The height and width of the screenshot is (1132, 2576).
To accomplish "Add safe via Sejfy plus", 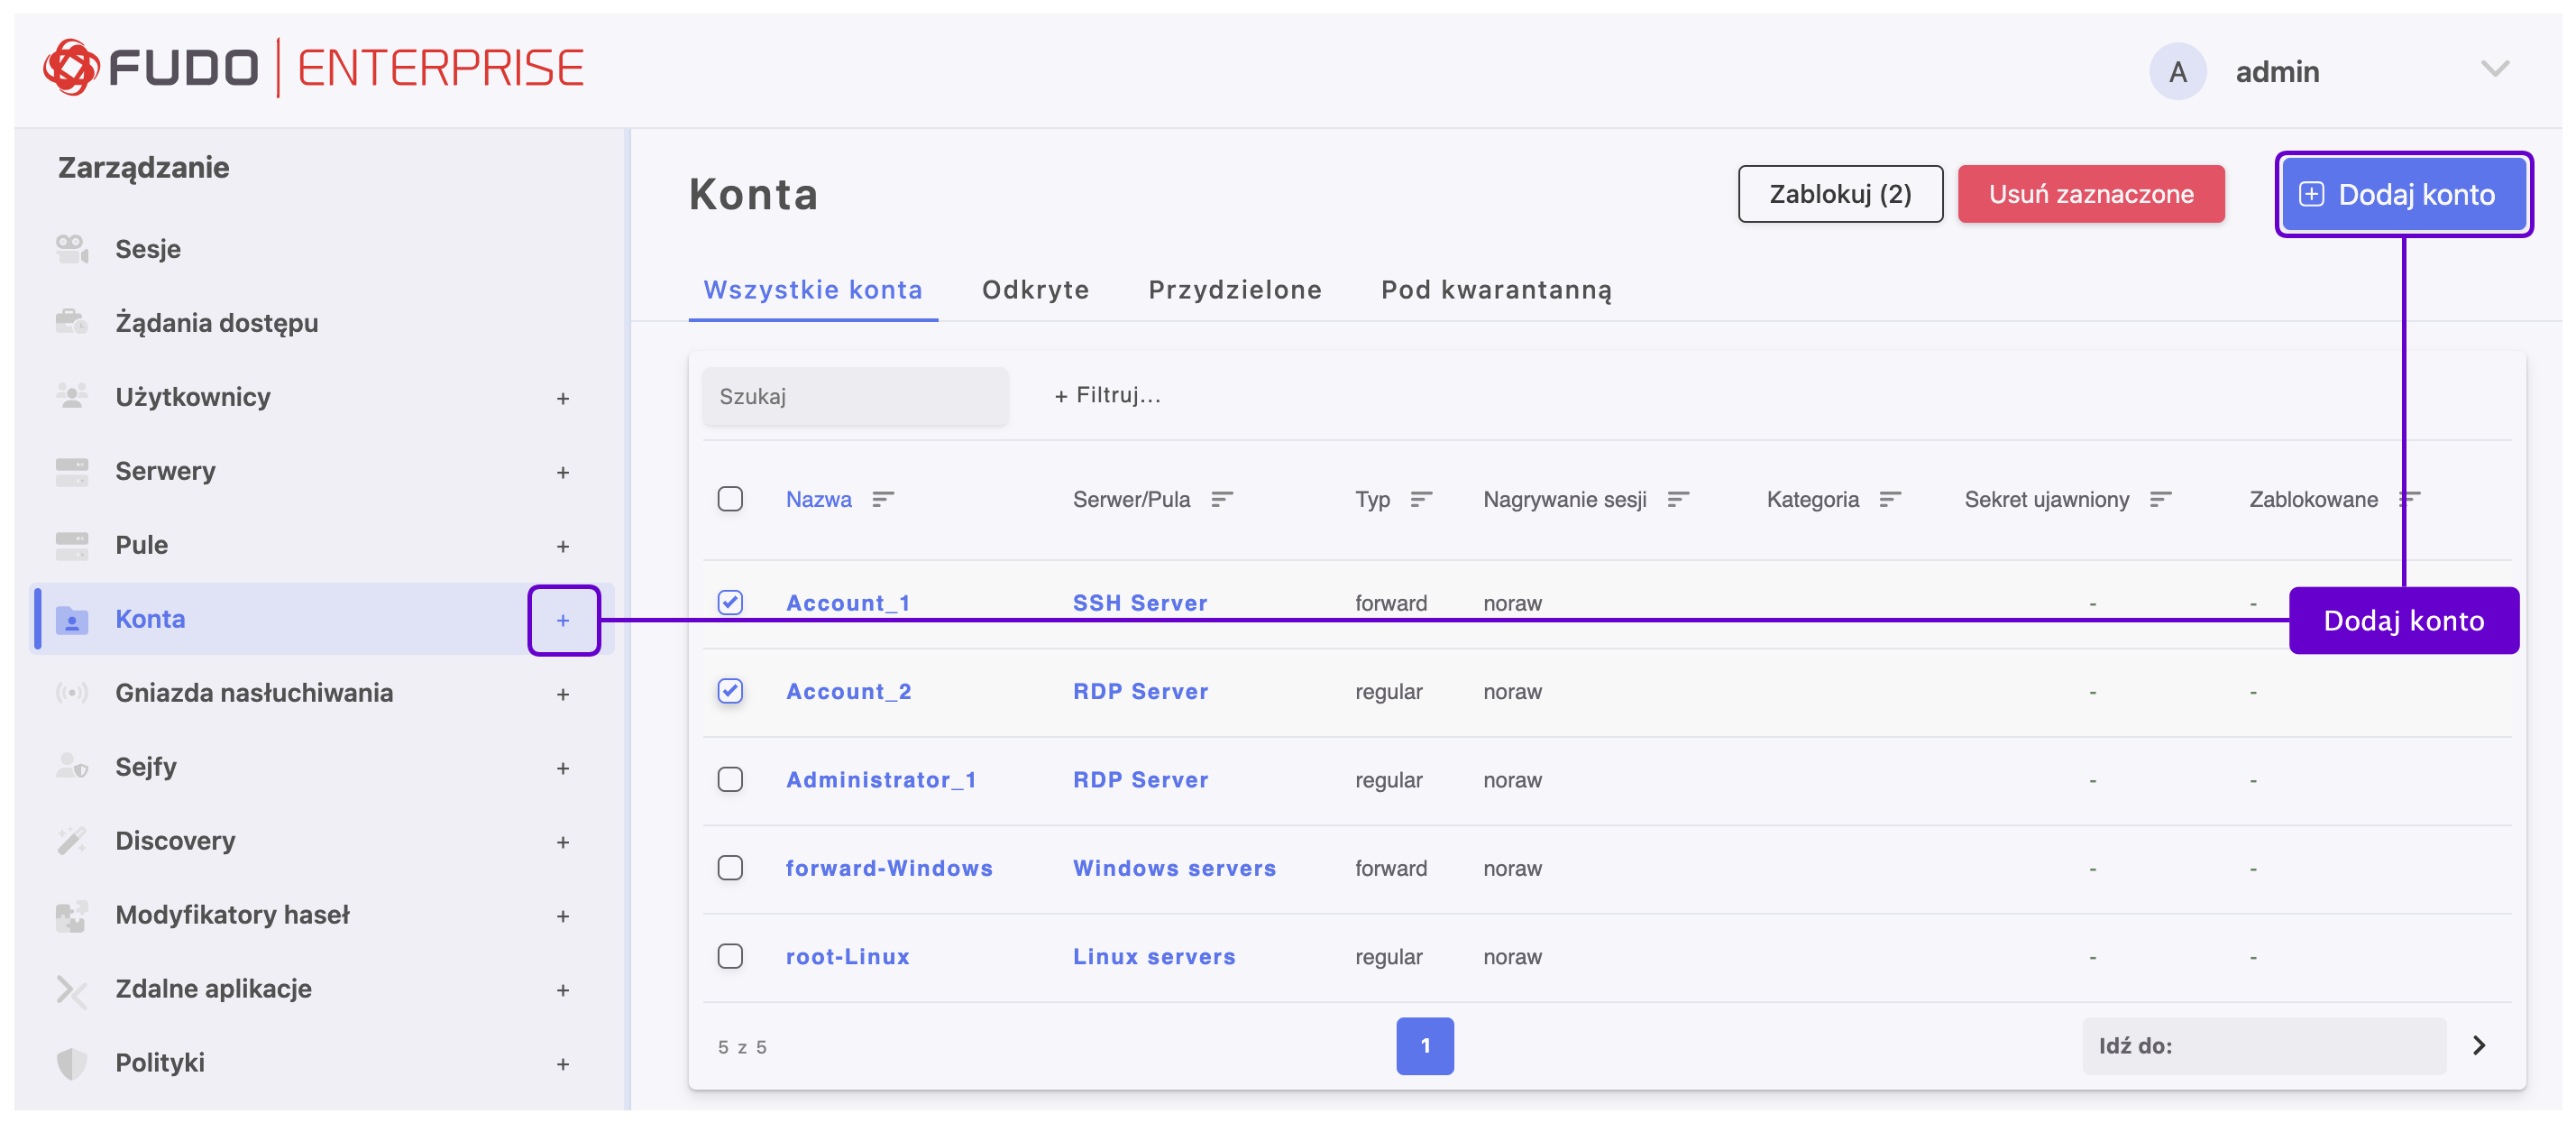I will point(563,768).
